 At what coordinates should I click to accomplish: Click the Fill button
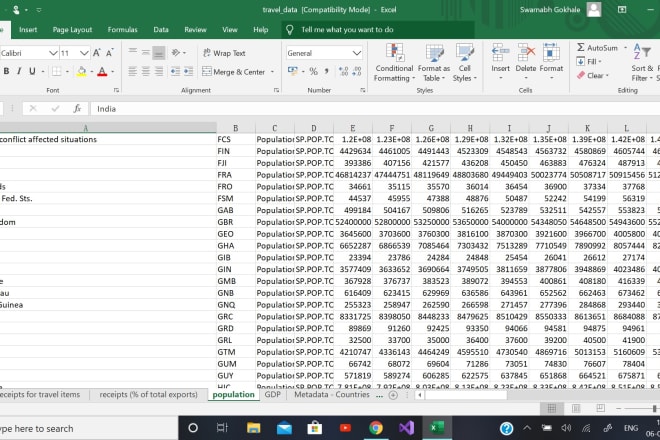pyautogui.click(x=589, y=61)
